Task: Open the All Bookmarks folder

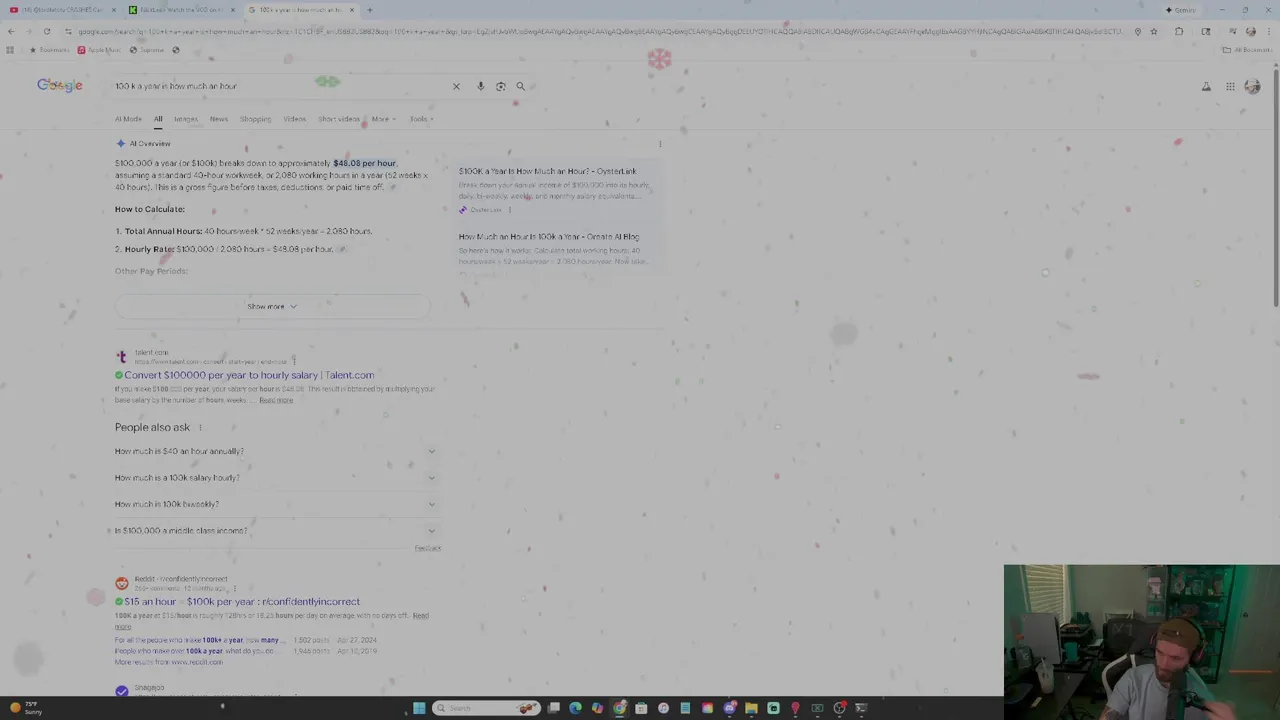Action: click(x=1246, y=50)
